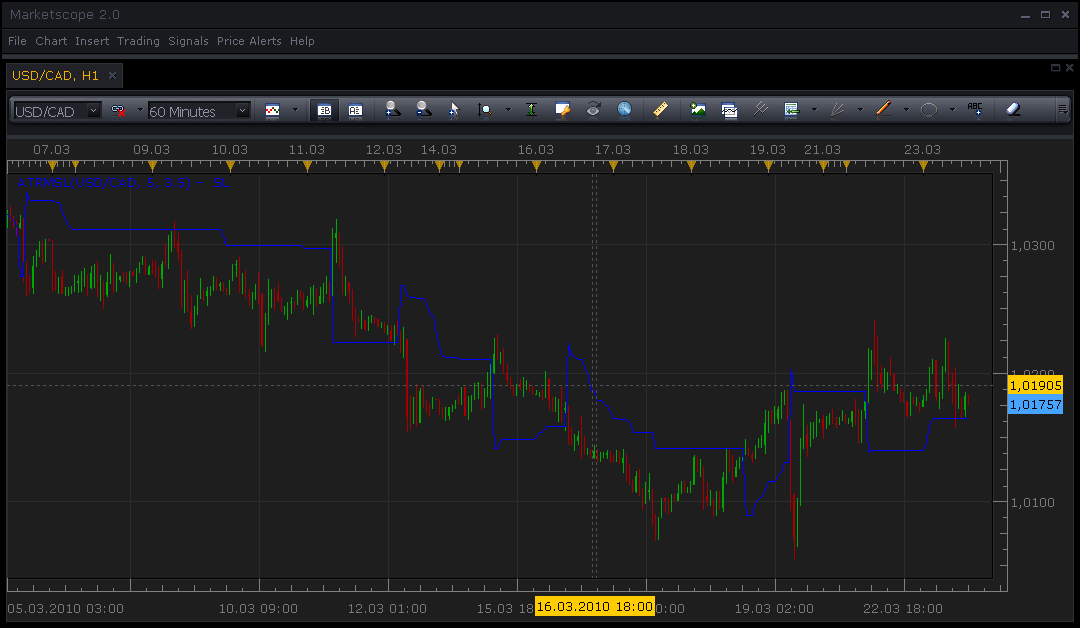Click the 05.03.2010 03:00 axis label
The height and width of the screenshot is (628, 1080).
(65, 609)
